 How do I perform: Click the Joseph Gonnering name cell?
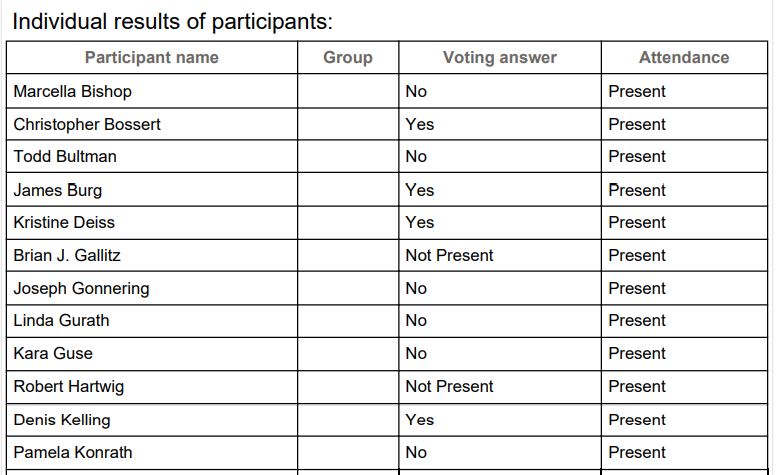(x=151, y=288)
